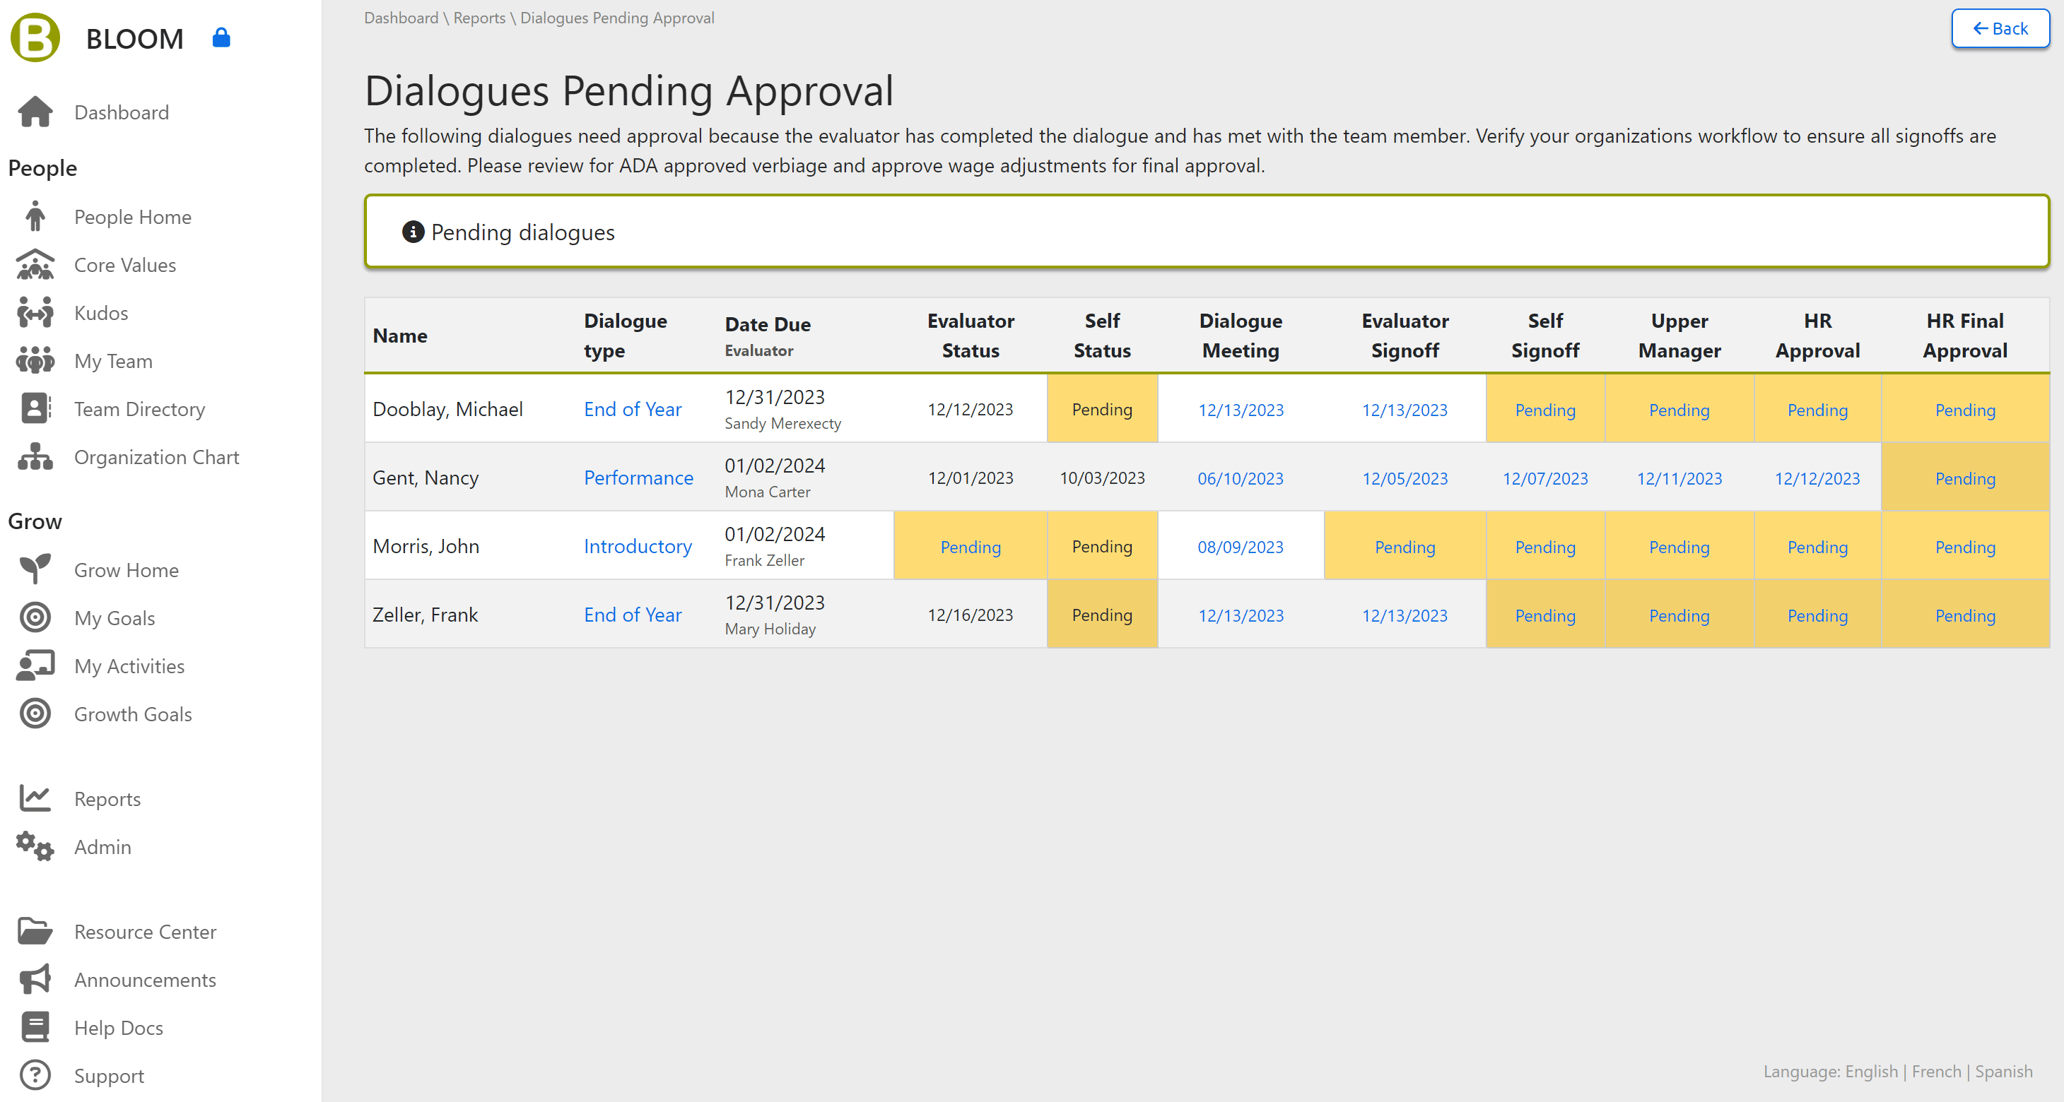Click the info icon on Pending dialogues banner
This screenshot has width=2064, height=1102.
pyautogui.click(x=412, y=231)
